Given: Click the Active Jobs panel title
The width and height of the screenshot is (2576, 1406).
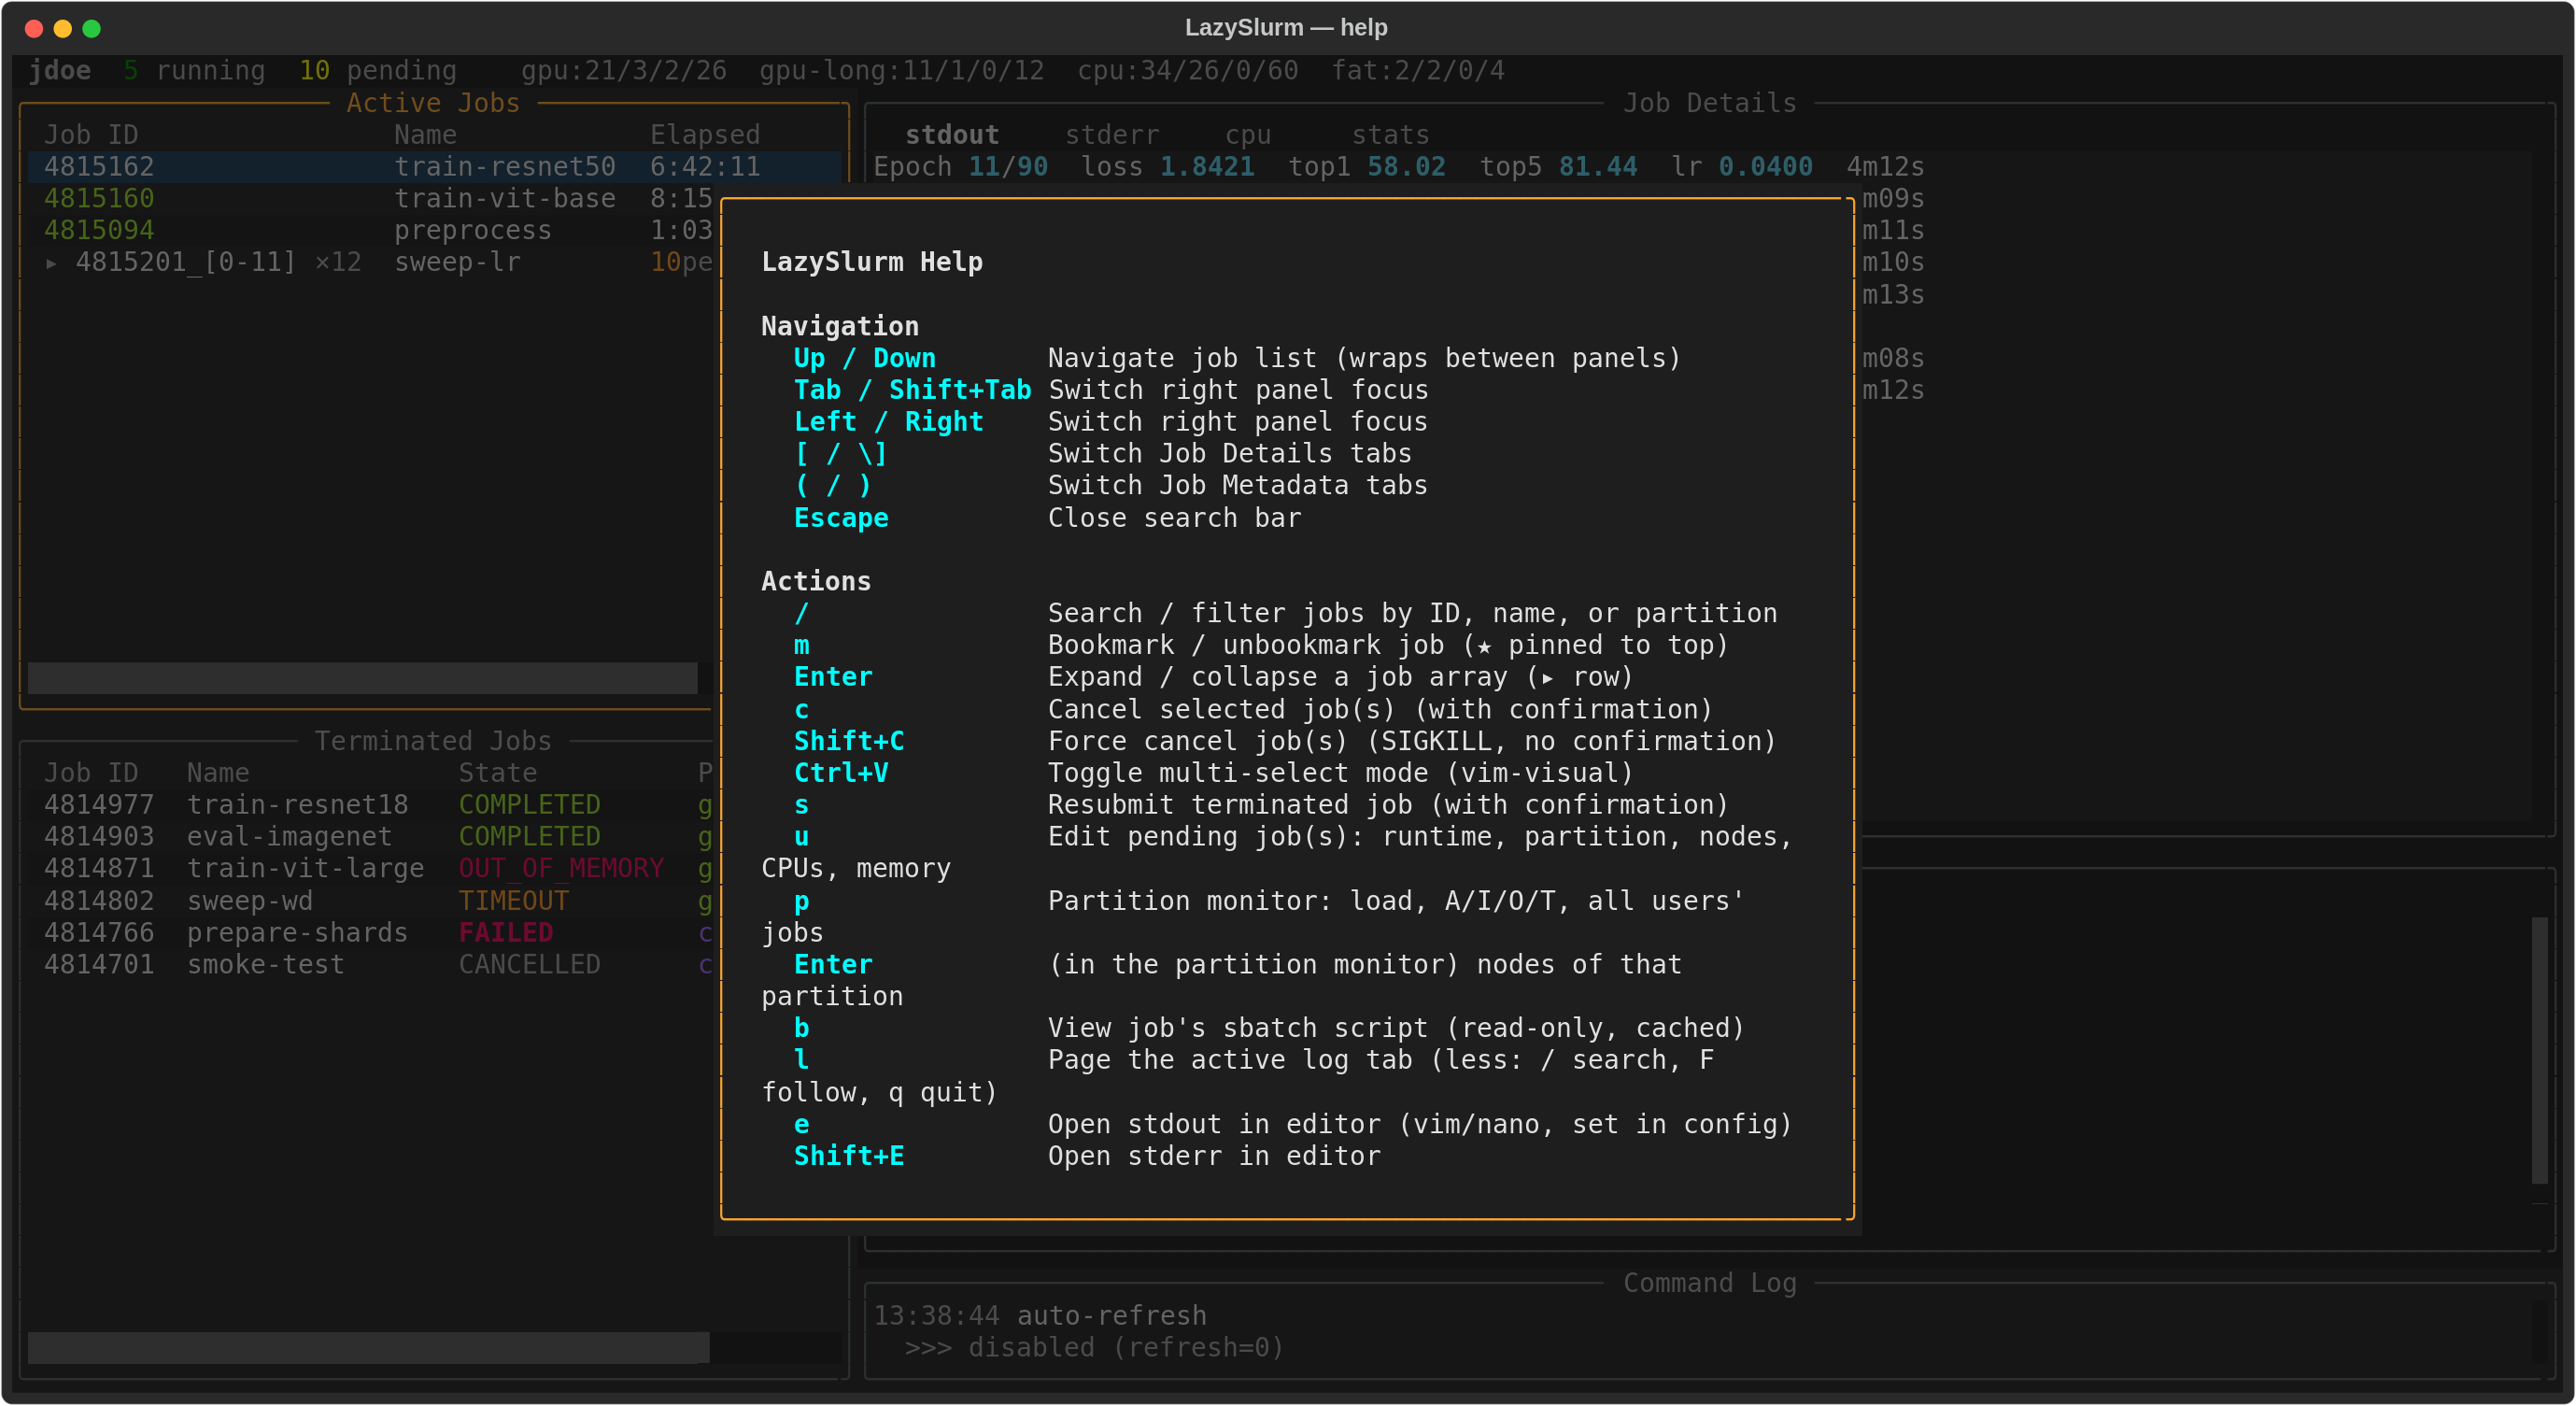Looking at the screenshot, I should pyautogui.click(x=433, y=103).
